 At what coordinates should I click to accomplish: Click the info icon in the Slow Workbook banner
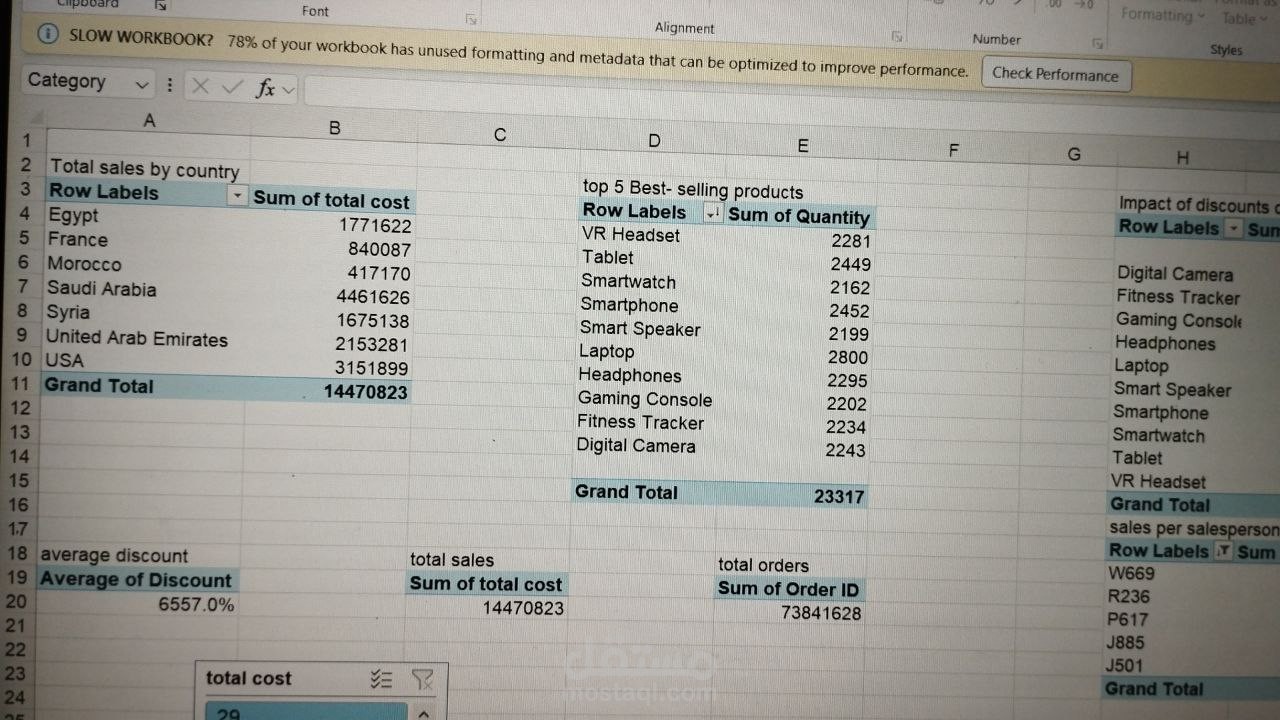point(47,36)
